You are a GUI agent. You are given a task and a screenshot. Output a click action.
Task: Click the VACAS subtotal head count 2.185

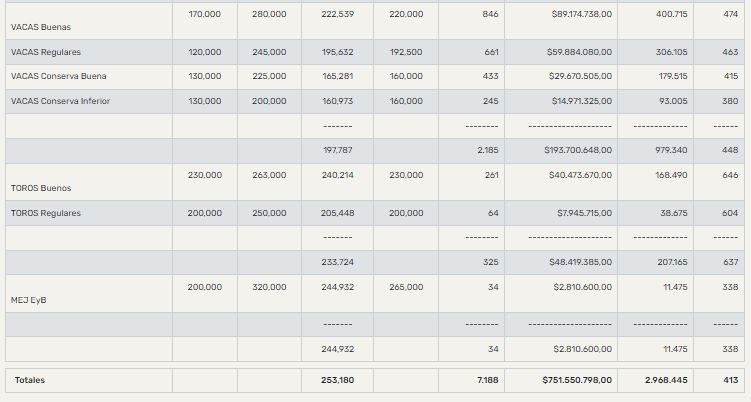488,150
